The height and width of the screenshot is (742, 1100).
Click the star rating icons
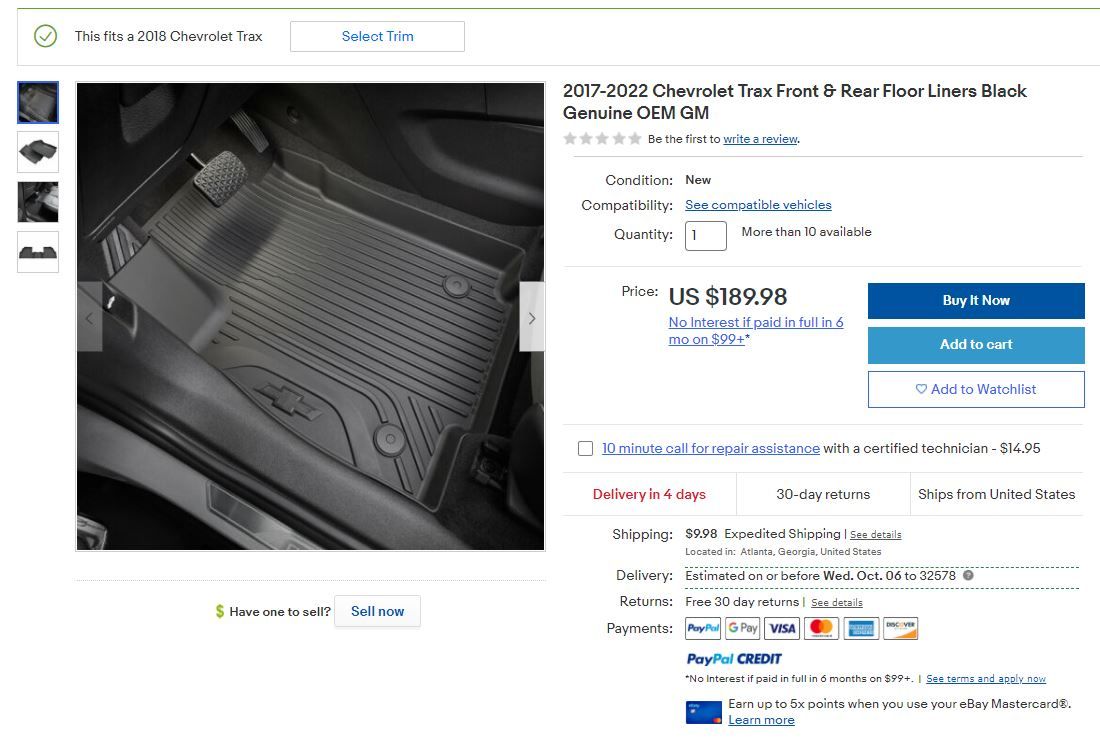603,139
